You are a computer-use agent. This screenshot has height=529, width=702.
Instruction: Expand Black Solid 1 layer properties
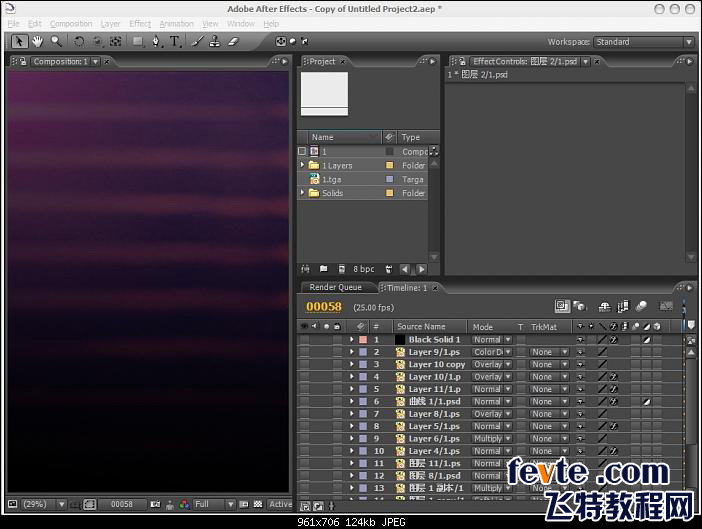point(351,340)
